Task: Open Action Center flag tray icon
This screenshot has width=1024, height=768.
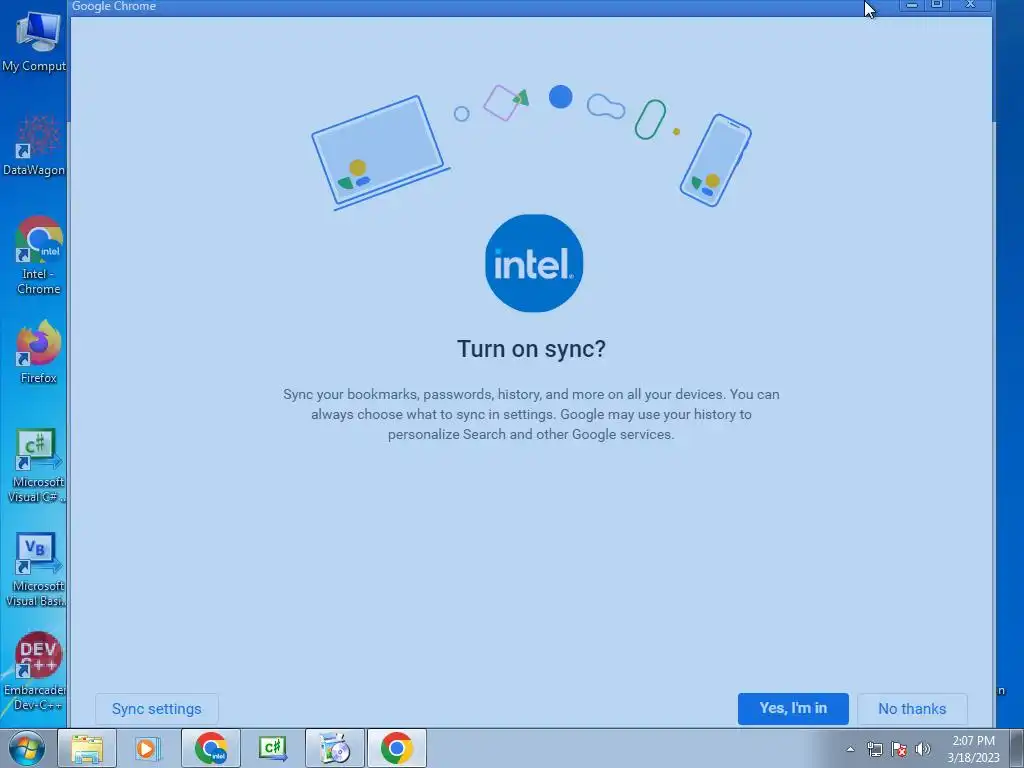Action: click(x=899, y=749)
